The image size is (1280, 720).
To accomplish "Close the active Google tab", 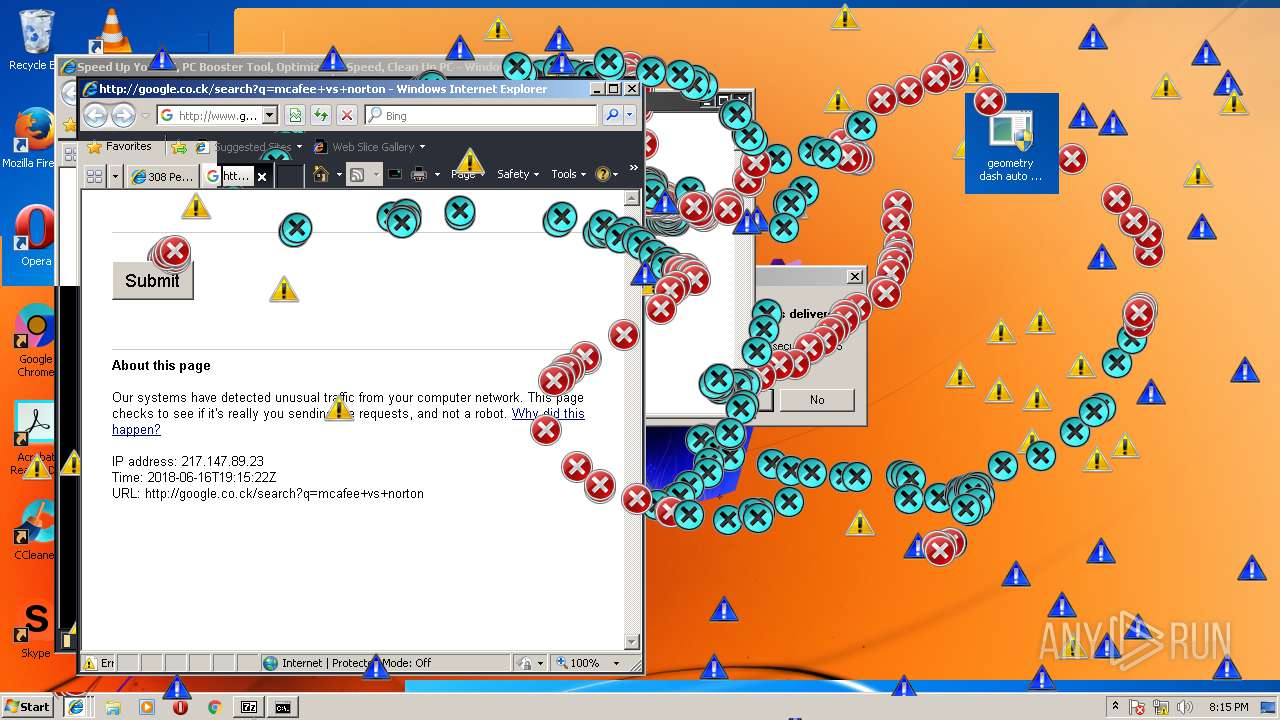I will [x=262, y=177].
